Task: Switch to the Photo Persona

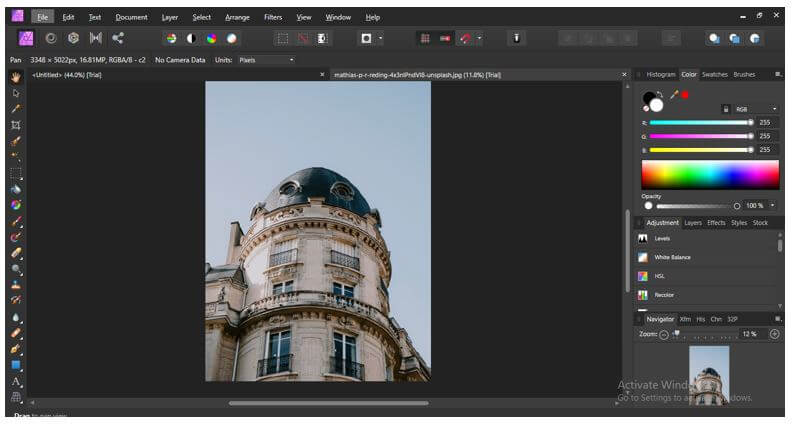Action: (26, 39)
